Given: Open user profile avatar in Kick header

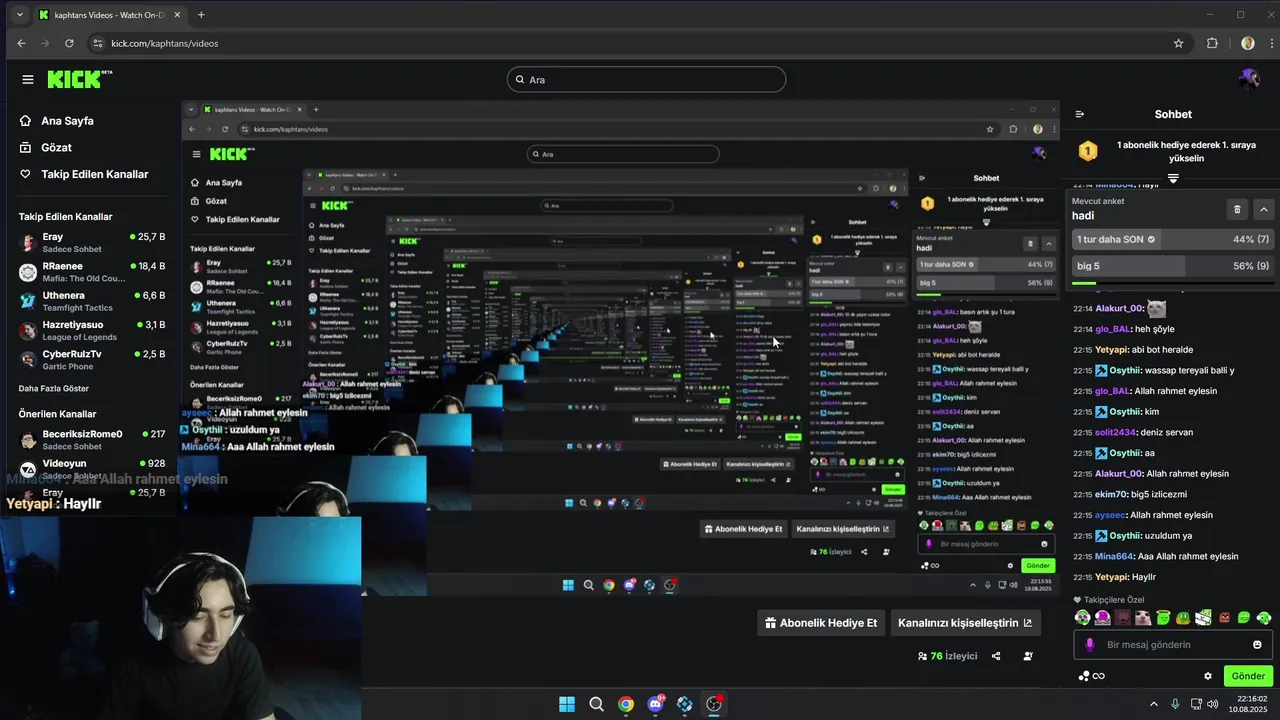Looking at the screenshot, I should 1248,79.
